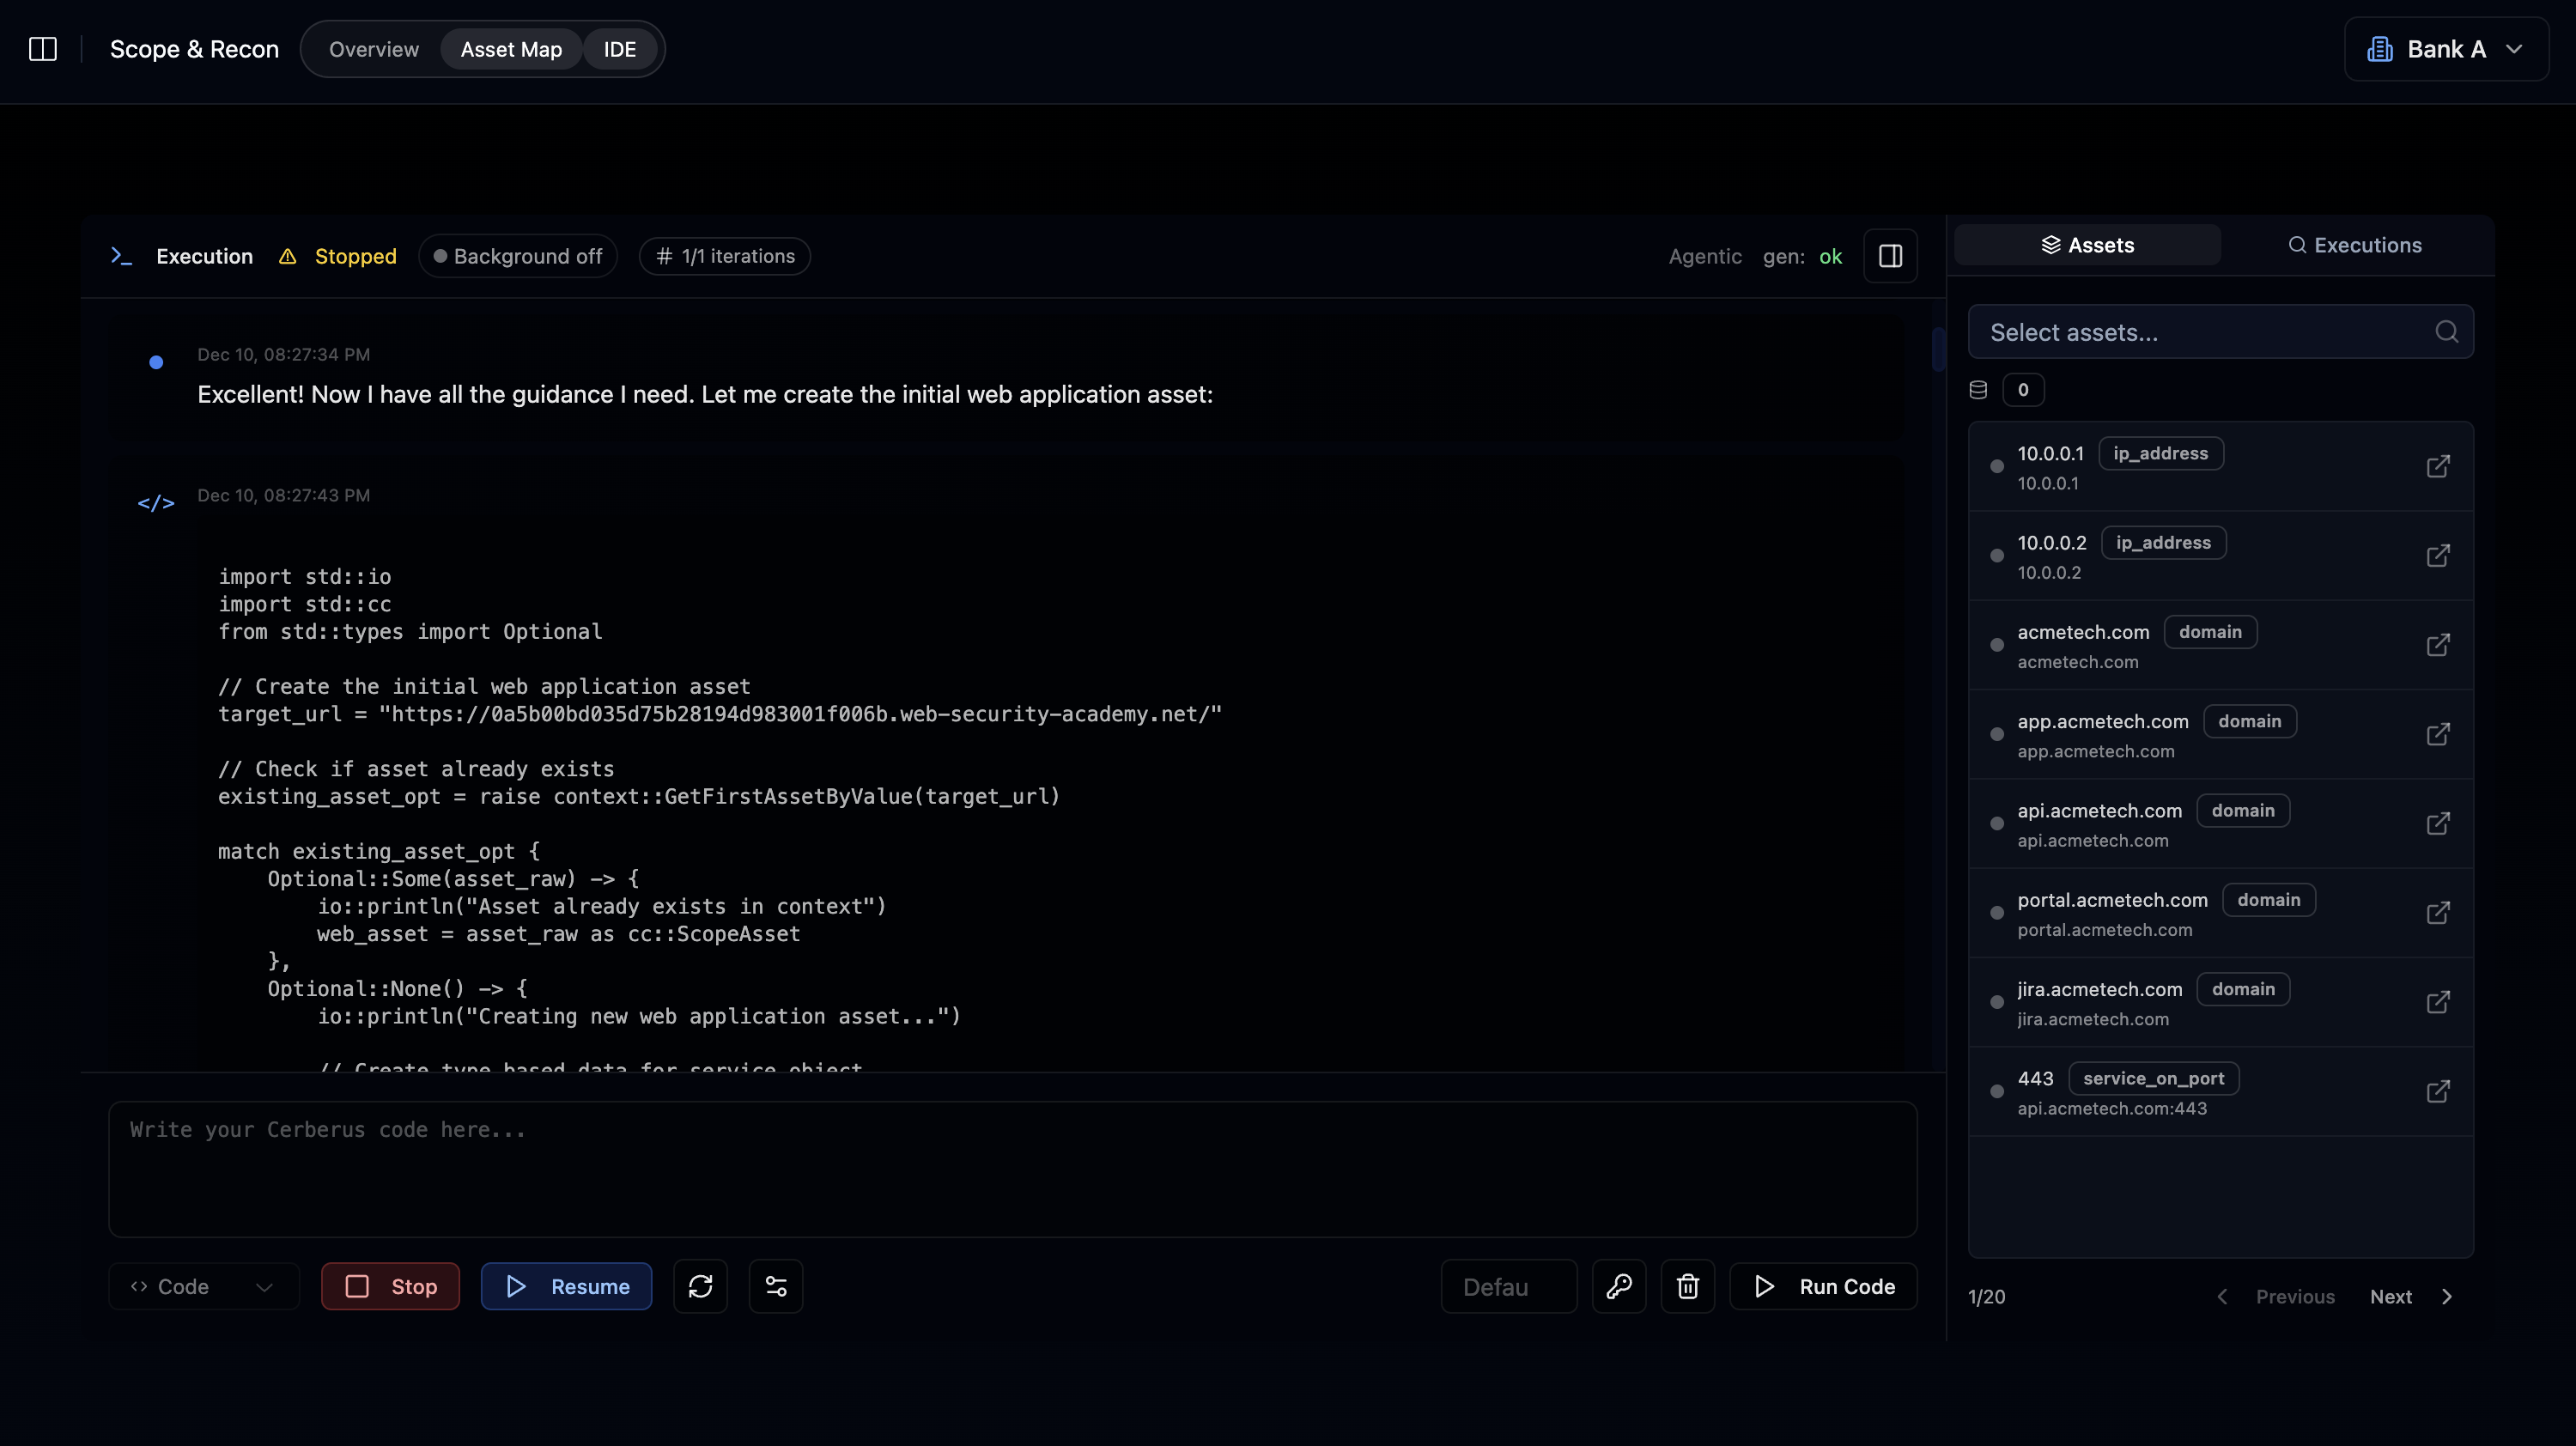Open the execution parameter sliders control
This screenshot has width=2576, height=1446.
click(x=776, y=1286)
